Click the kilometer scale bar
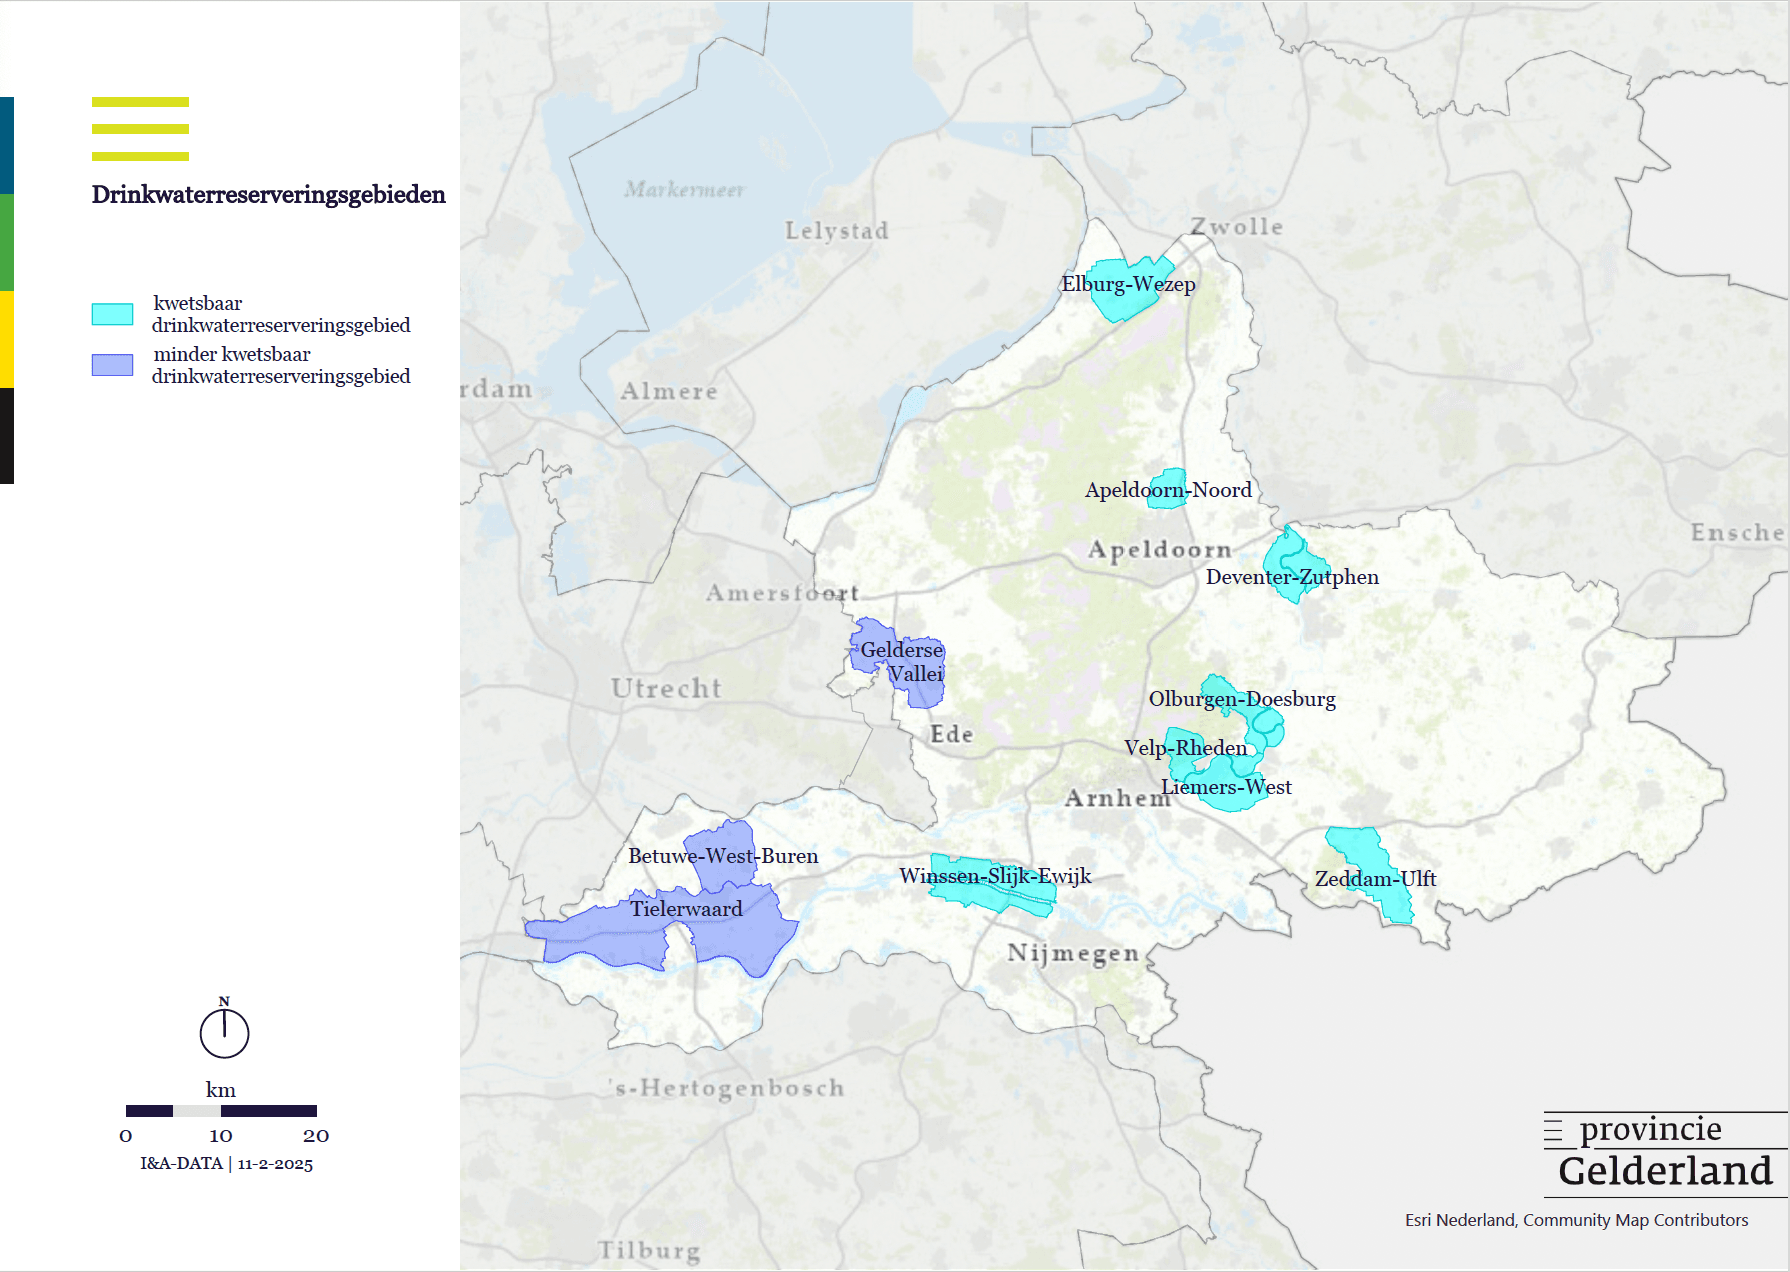The height and width of the screenshot is (1272, 1790). pos(221,1110)
